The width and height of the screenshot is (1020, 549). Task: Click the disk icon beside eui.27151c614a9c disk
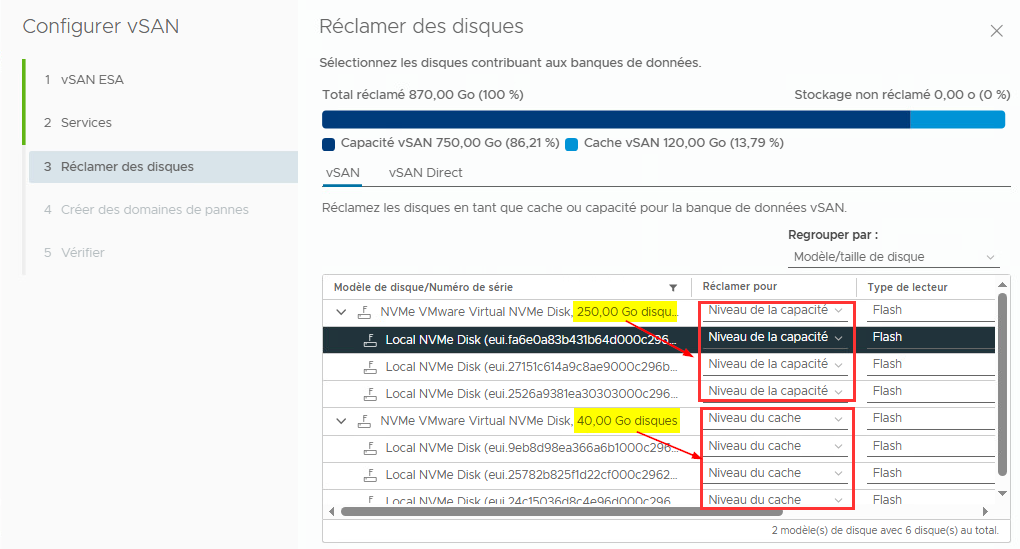(370, 367)
